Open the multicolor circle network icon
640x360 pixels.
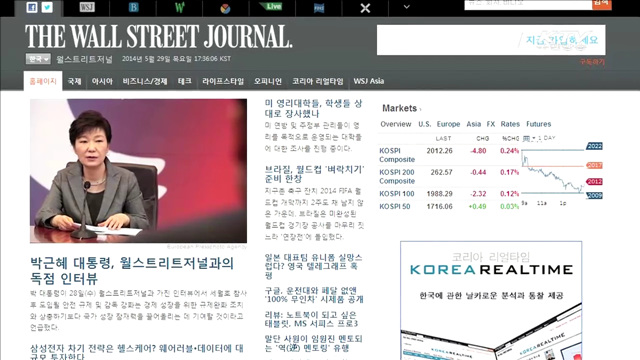pos(225,8)
